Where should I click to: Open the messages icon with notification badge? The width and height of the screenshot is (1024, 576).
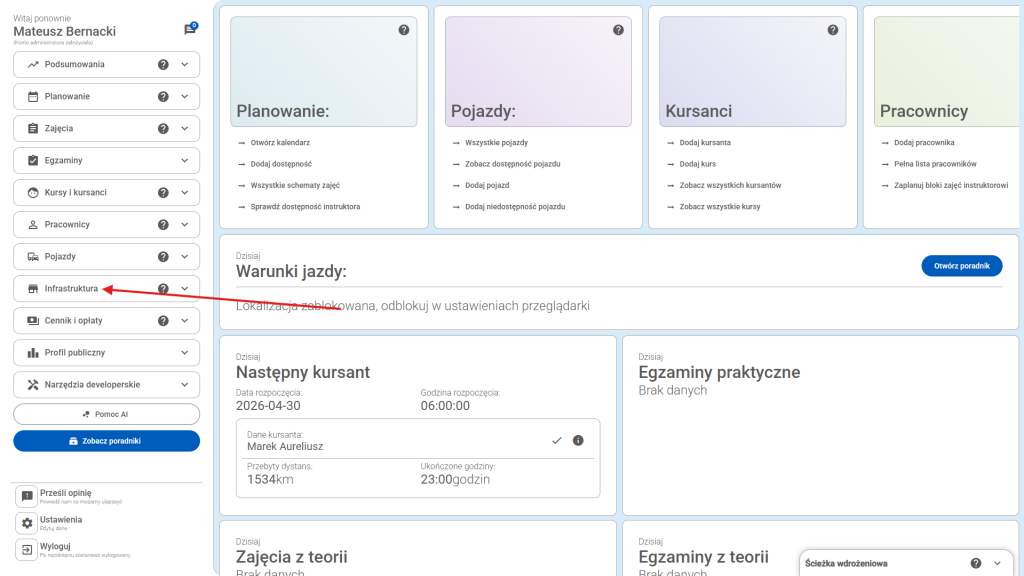[189, 30]
